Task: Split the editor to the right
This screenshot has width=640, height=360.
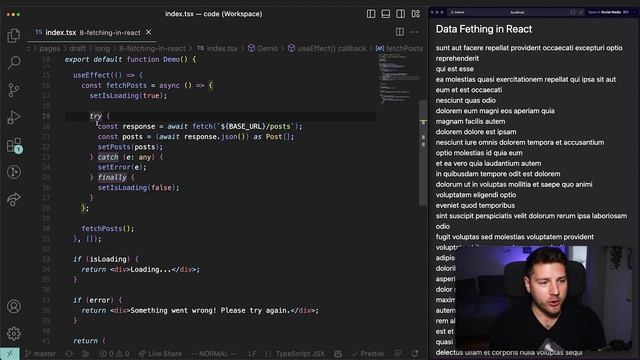Action: [x=400, y=32]
